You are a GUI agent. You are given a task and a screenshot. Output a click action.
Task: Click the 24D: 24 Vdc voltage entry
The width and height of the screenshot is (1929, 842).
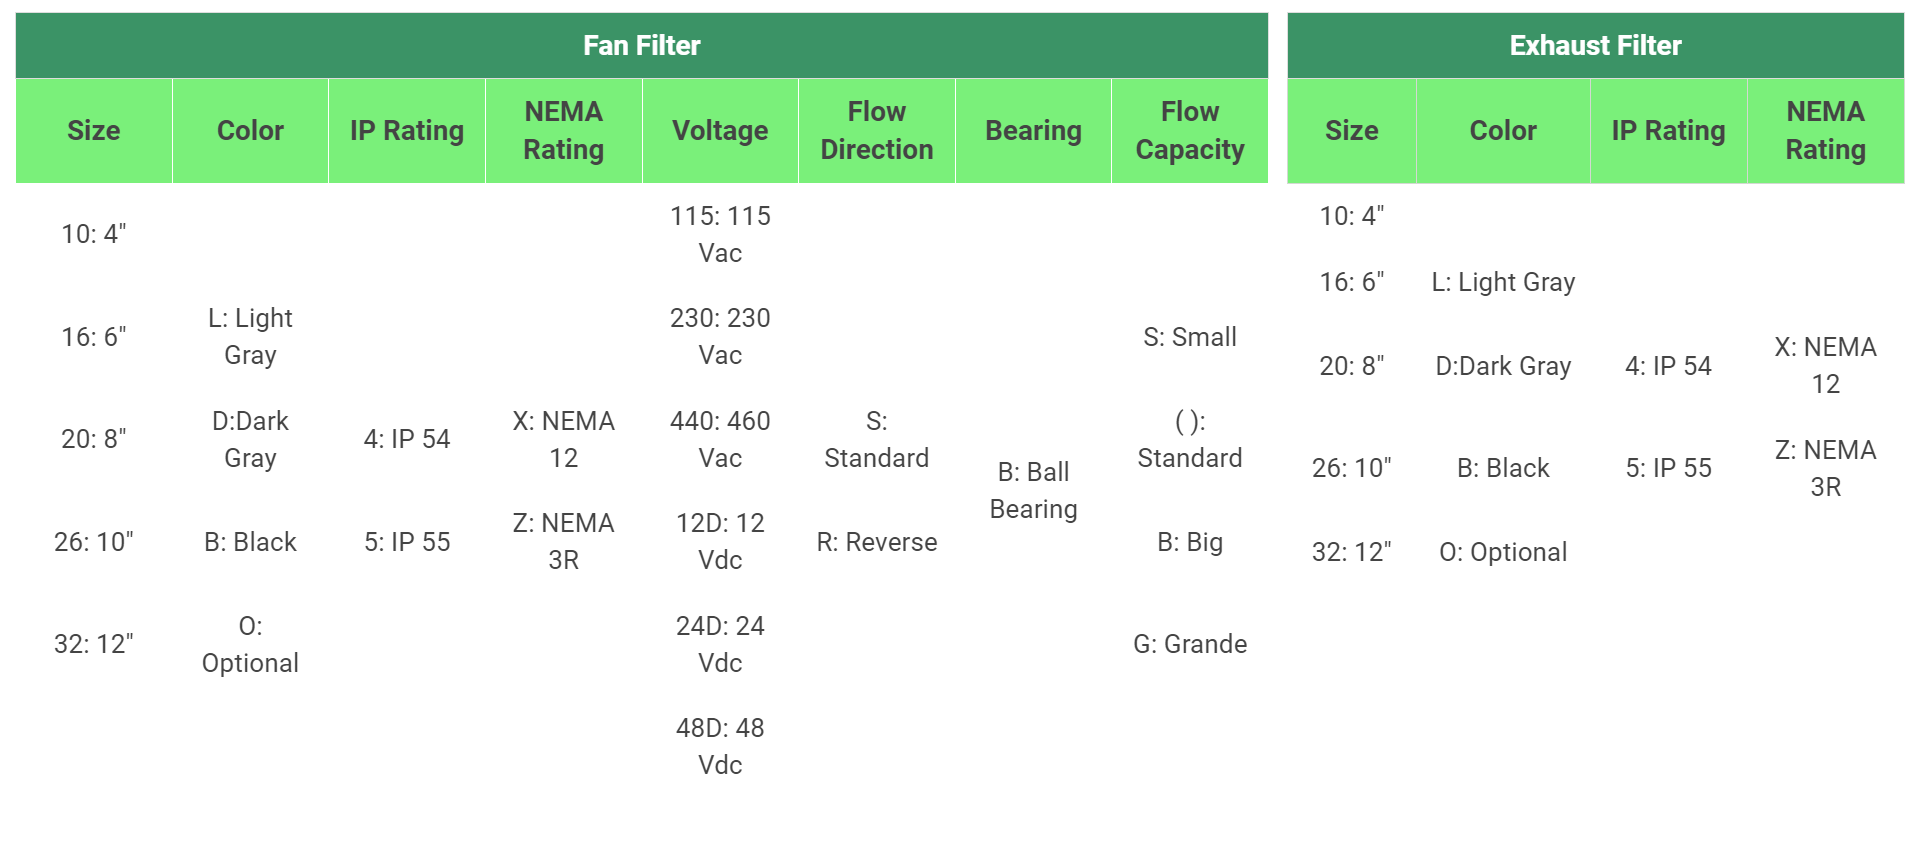click(x=720, y=644)
